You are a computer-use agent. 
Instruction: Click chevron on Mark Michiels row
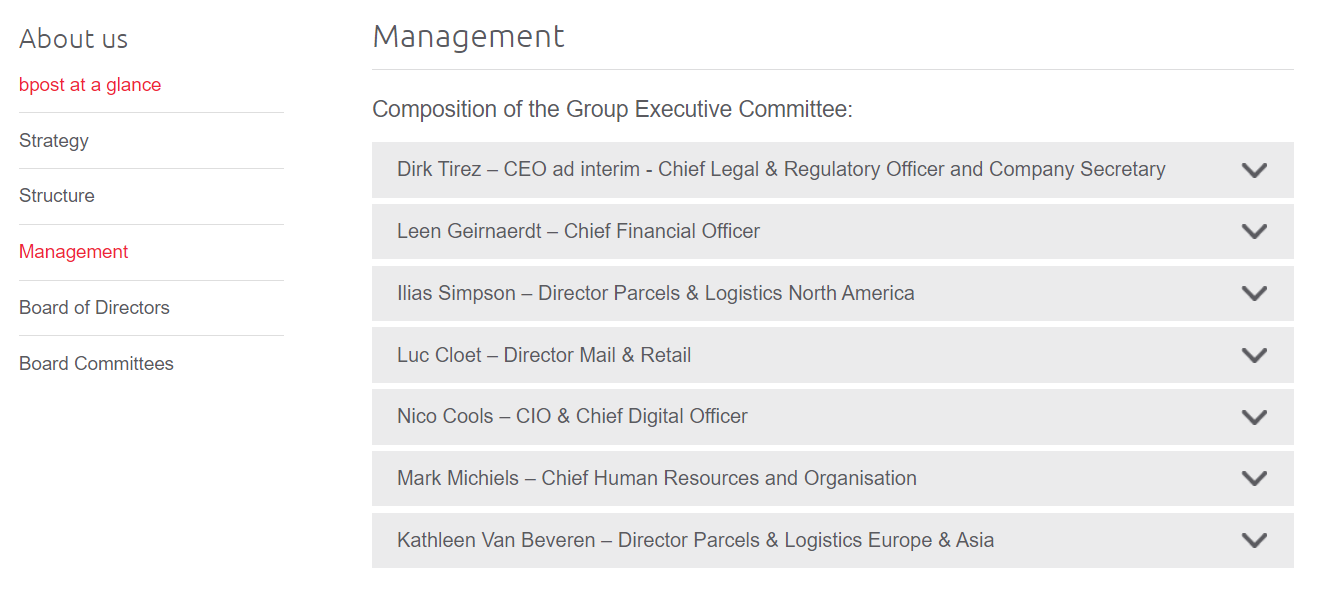(1254, 479)
